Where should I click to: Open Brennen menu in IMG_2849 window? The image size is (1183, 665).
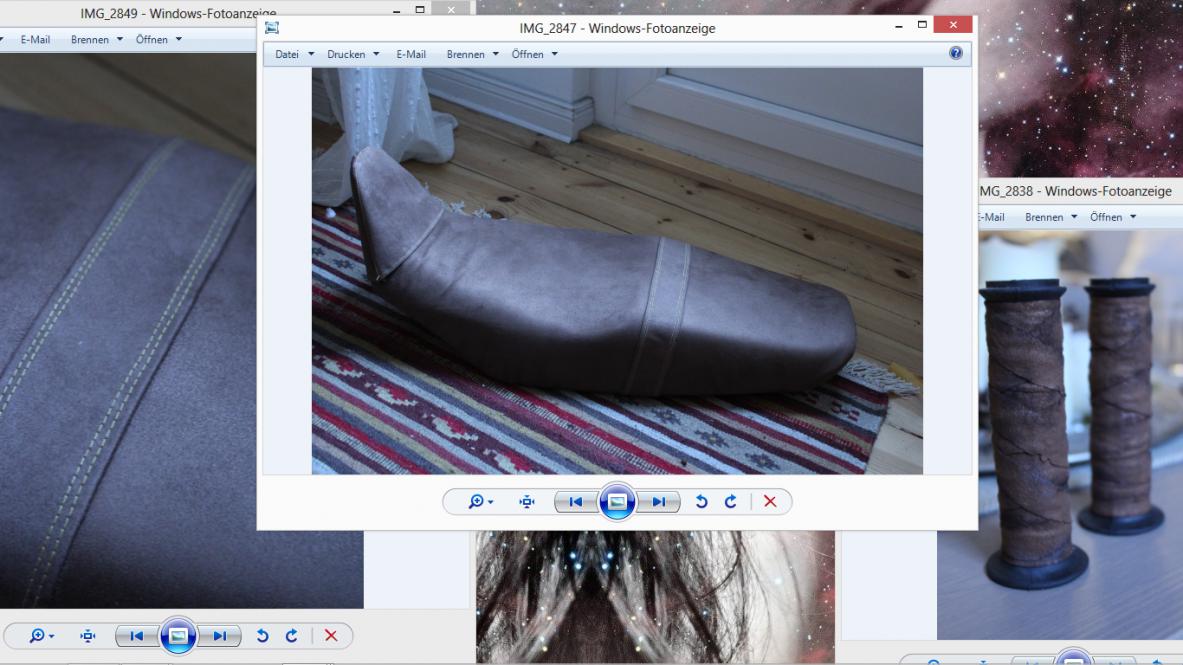click(x=96, y=40)
